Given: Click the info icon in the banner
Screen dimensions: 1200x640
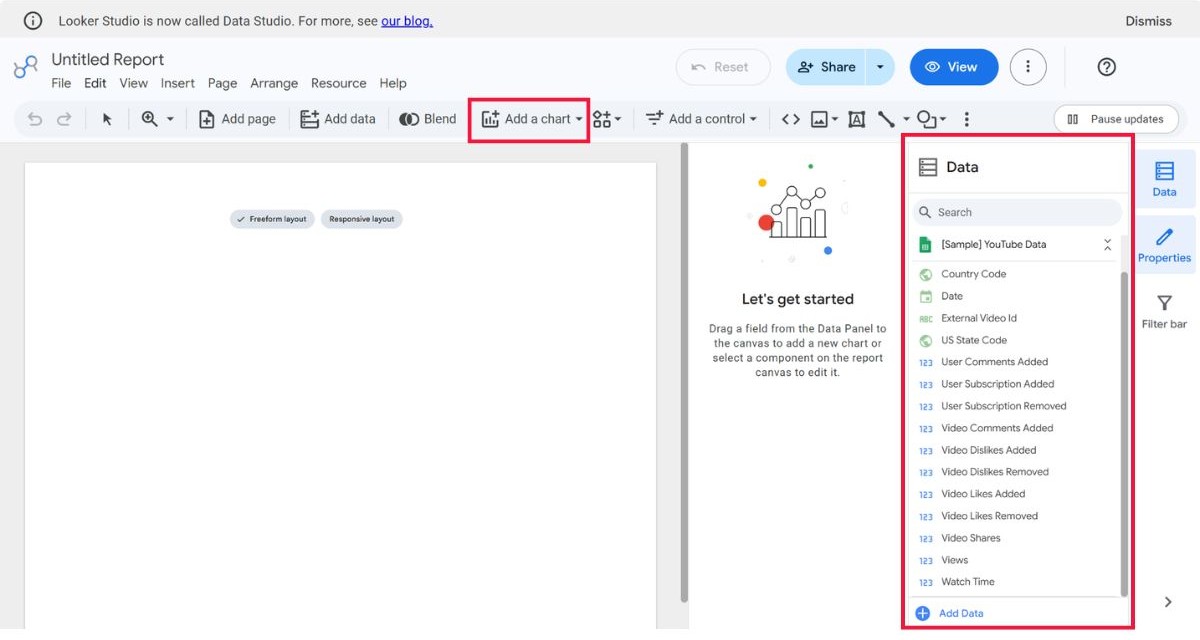Looking at the screenshot, I should 33,21.
